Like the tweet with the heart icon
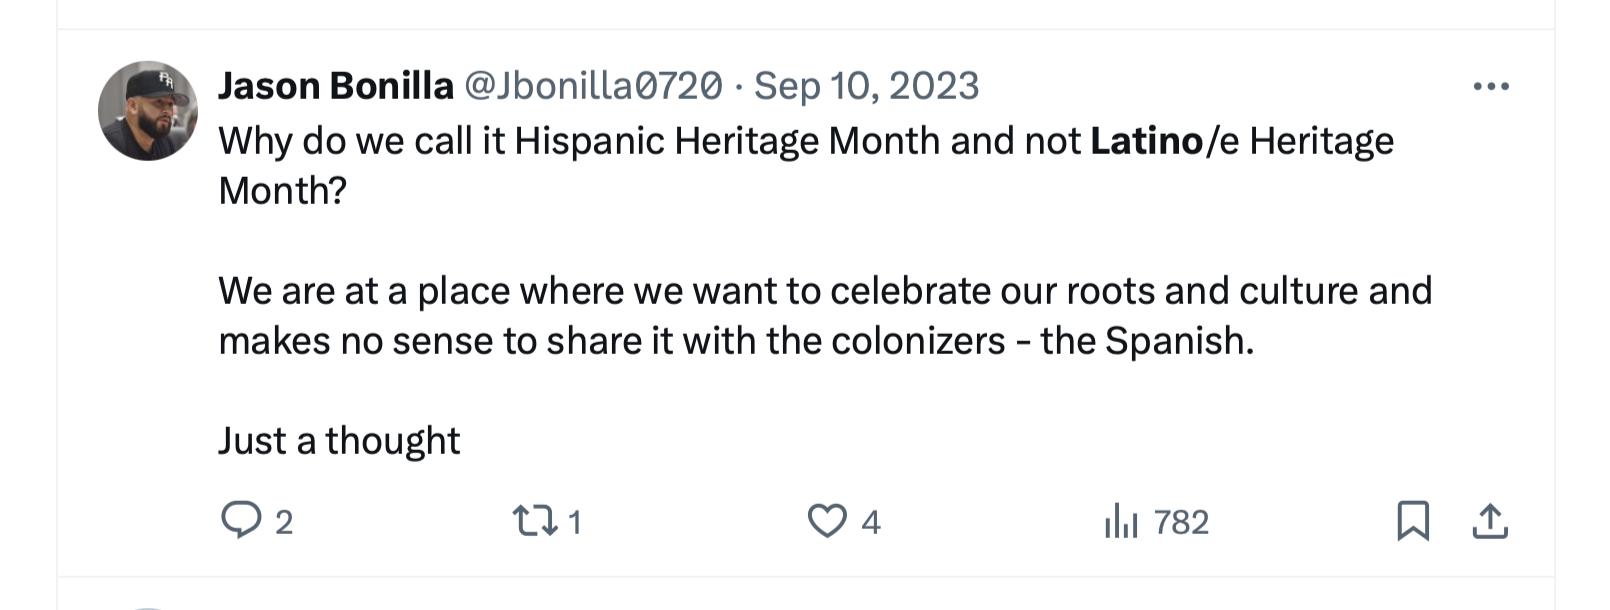Screen dimensions: 1610x610 [826, 521]
